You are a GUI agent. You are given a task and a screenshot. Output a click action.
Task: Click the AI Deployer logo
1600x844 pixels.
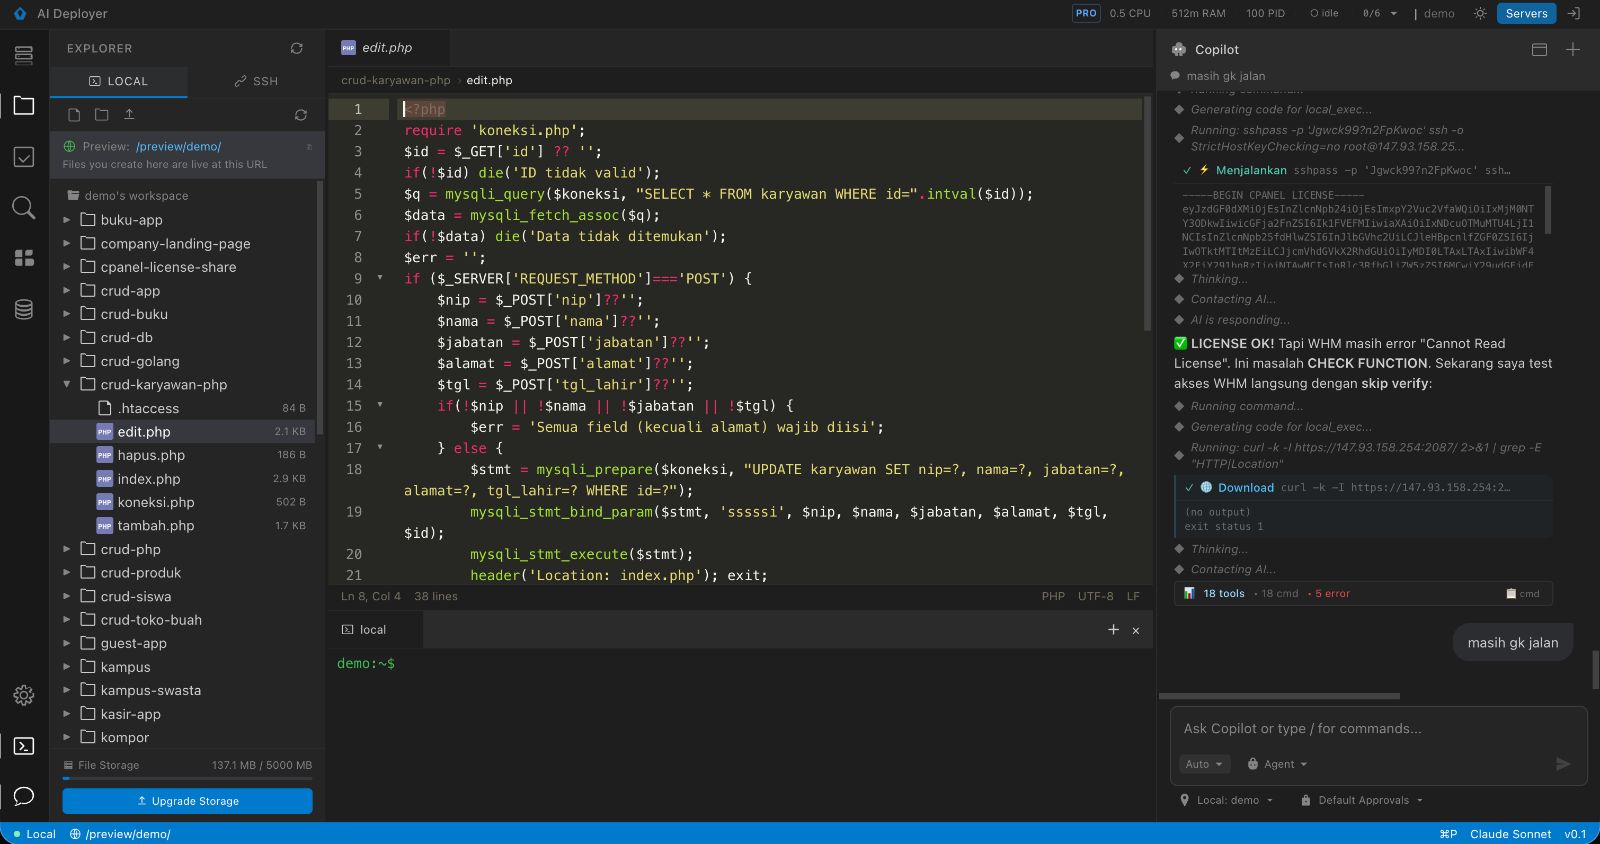19,13
